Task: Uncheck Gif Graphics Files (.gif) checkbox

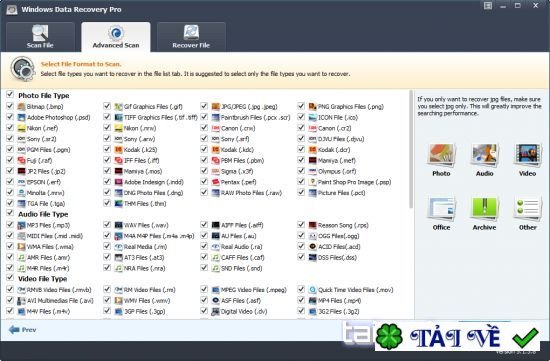Action: (x=107, y=106)
